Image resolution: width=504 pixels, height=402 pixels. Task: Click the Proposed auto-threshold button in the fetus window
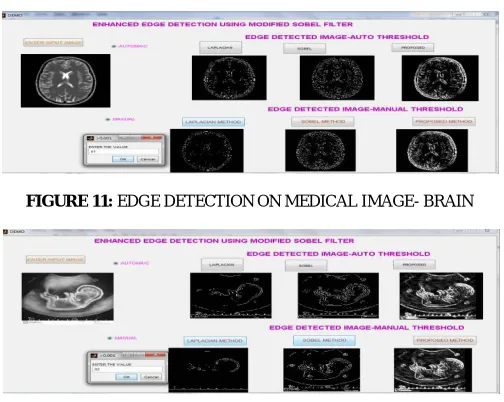pos(414,265)
